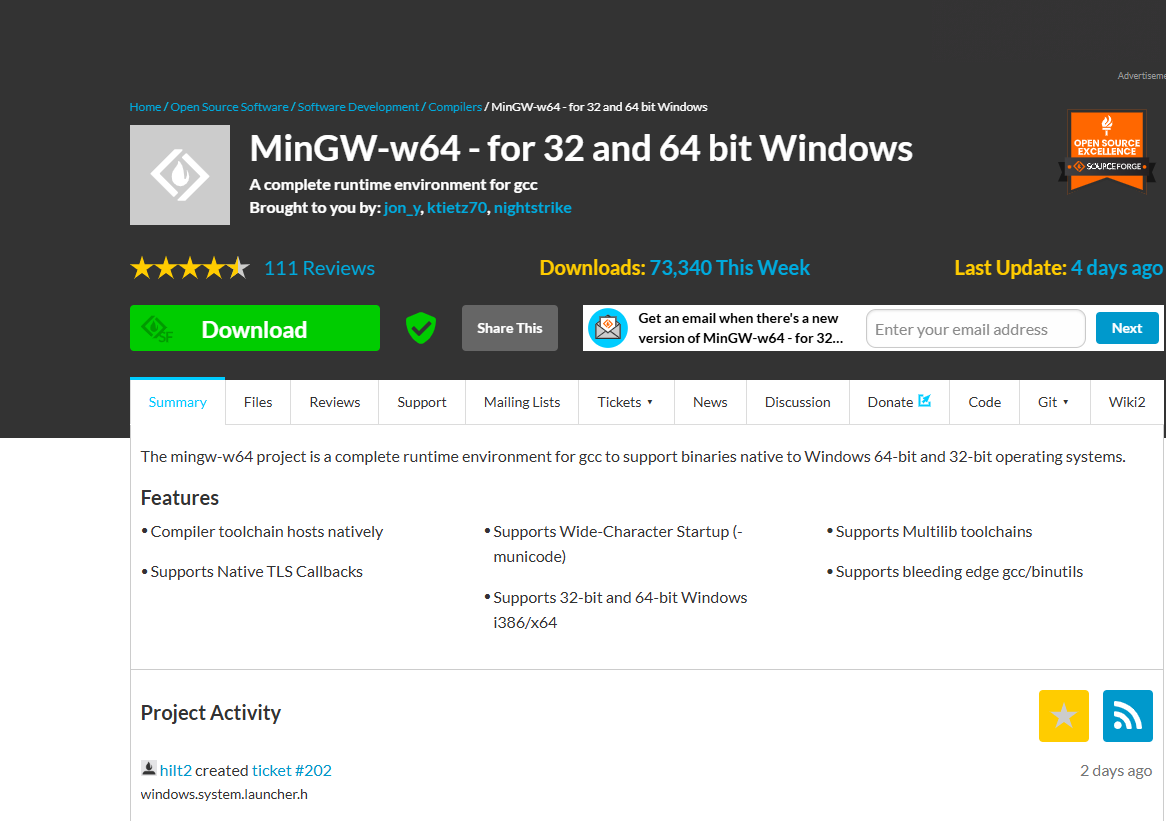Select the Summary tab

178,402
